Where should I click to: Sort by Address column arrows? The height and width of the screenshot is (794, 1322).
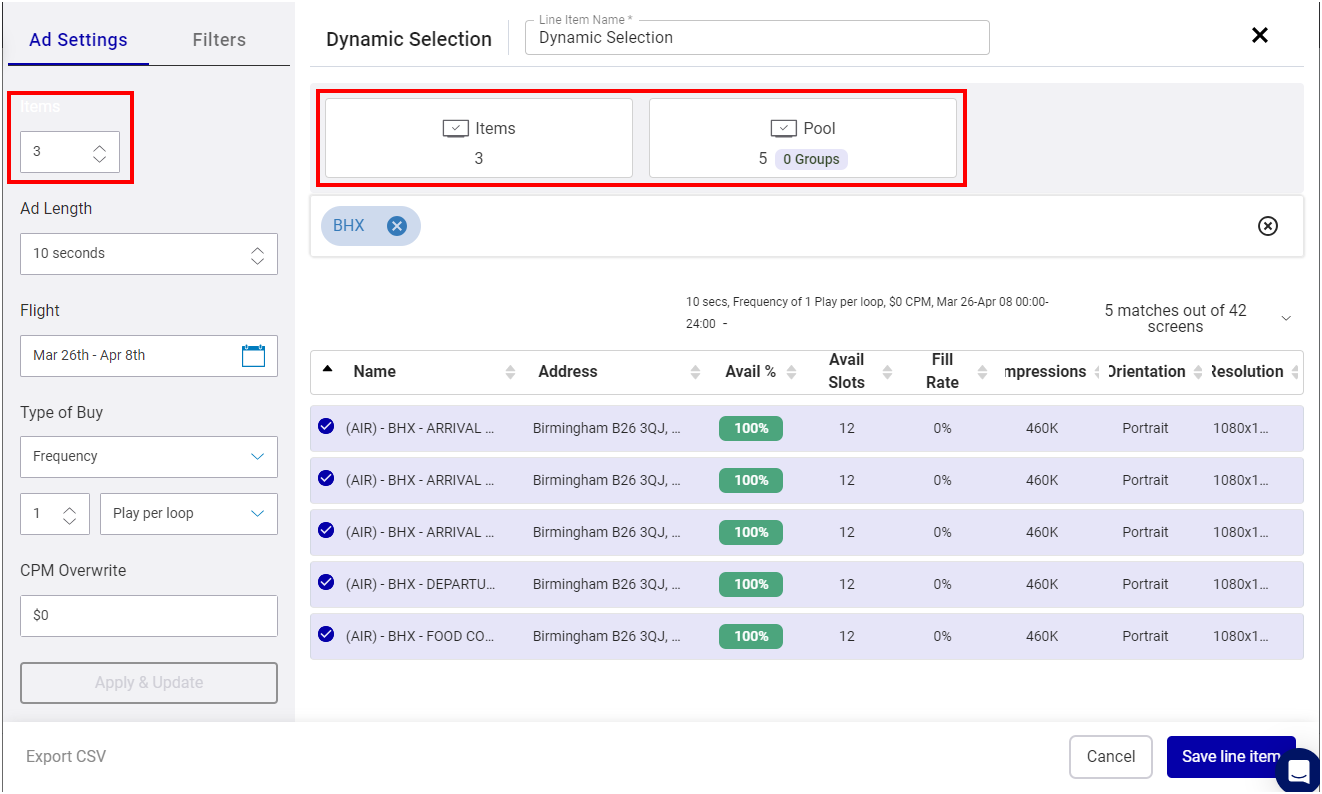point(695,372)
